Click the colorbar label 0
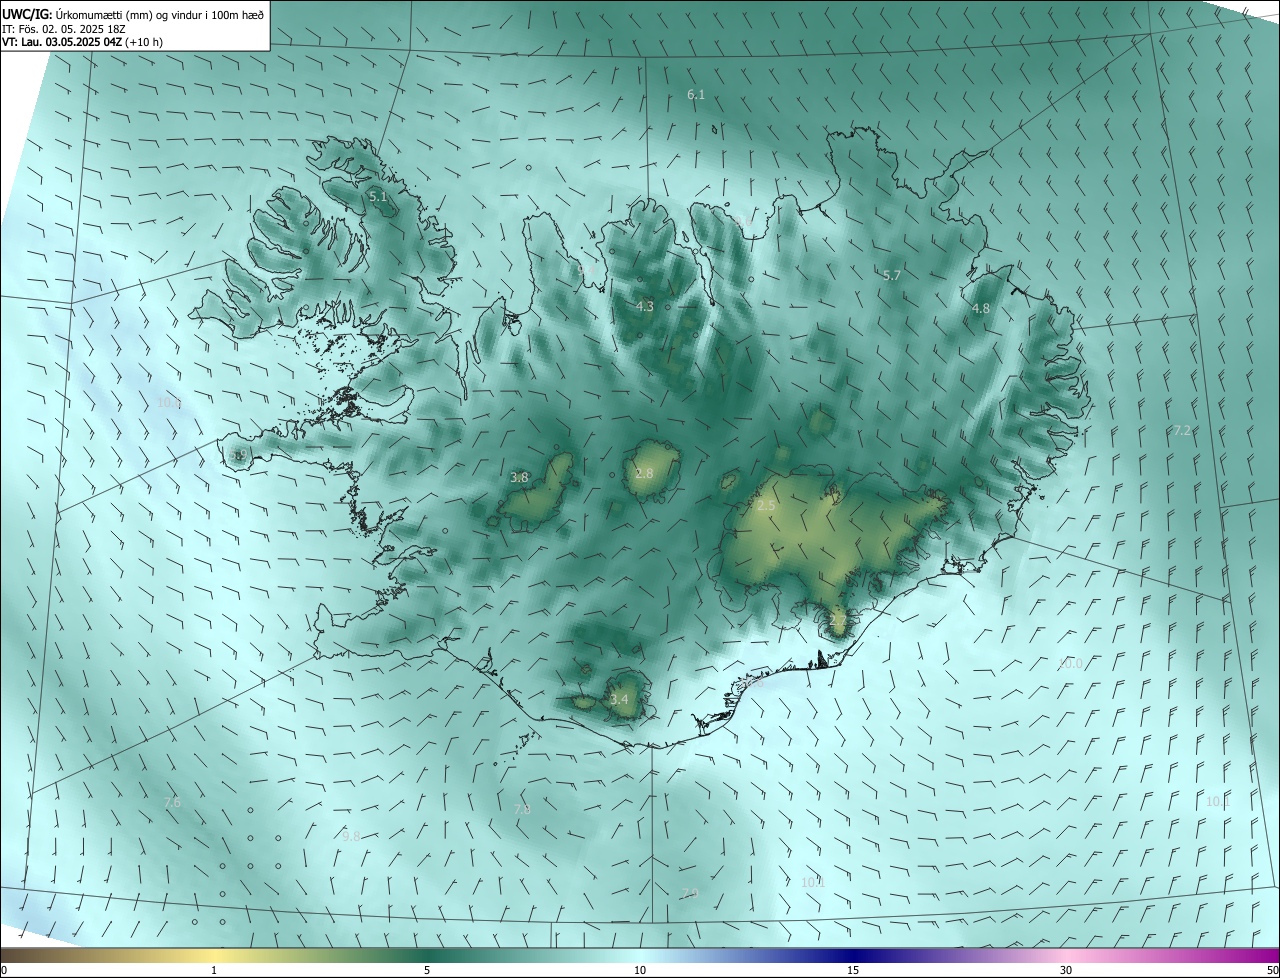 point(4,971)
